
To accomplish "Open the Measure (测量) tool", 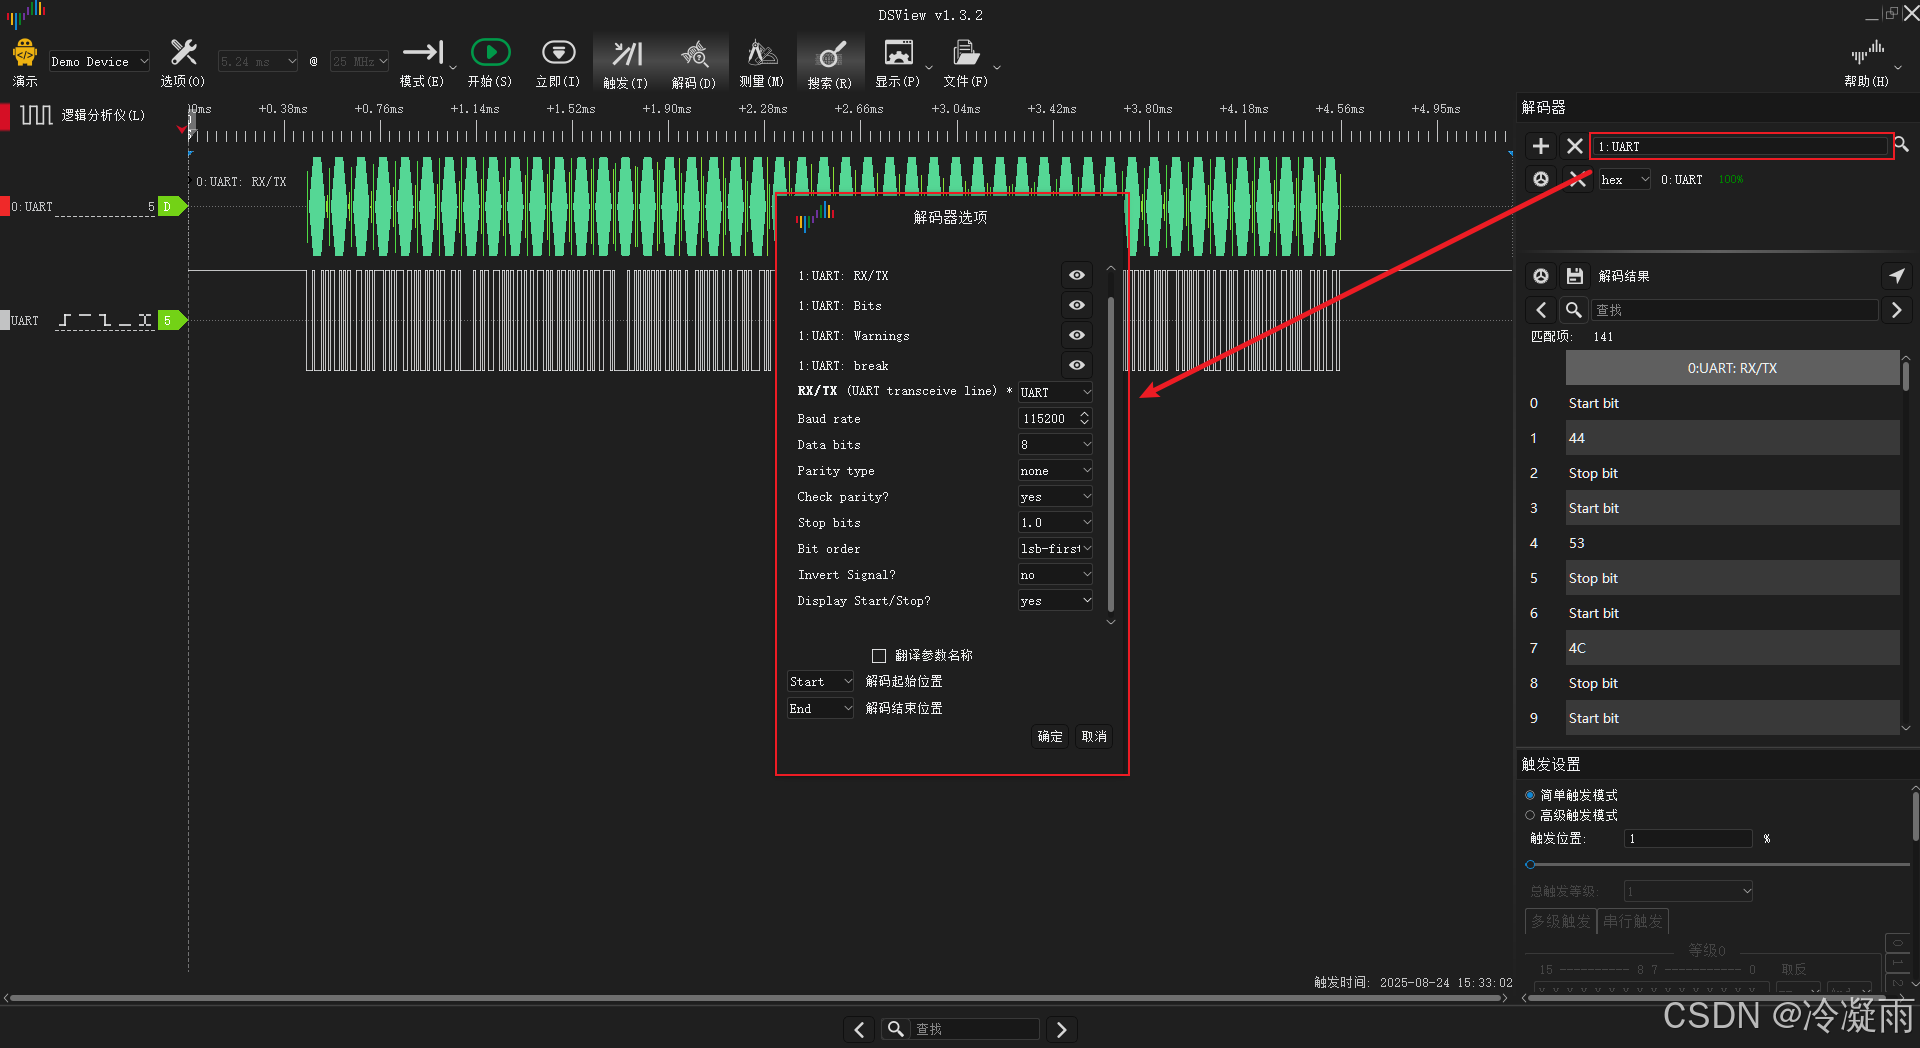I will point(762,53).
